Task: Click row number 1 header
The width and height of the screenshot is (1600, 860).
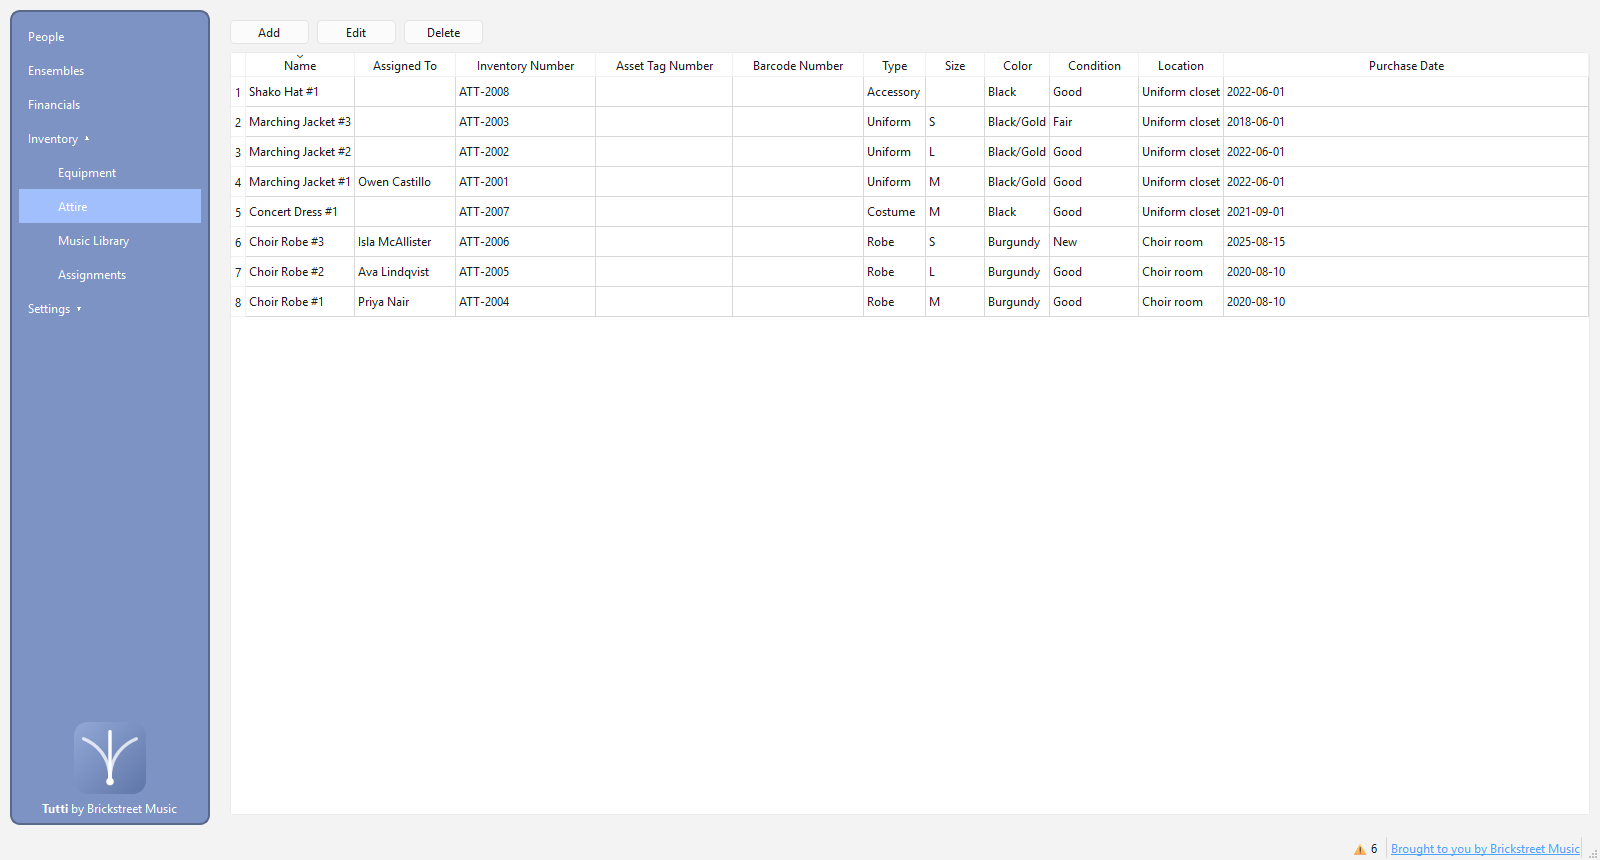Action: 238,92
